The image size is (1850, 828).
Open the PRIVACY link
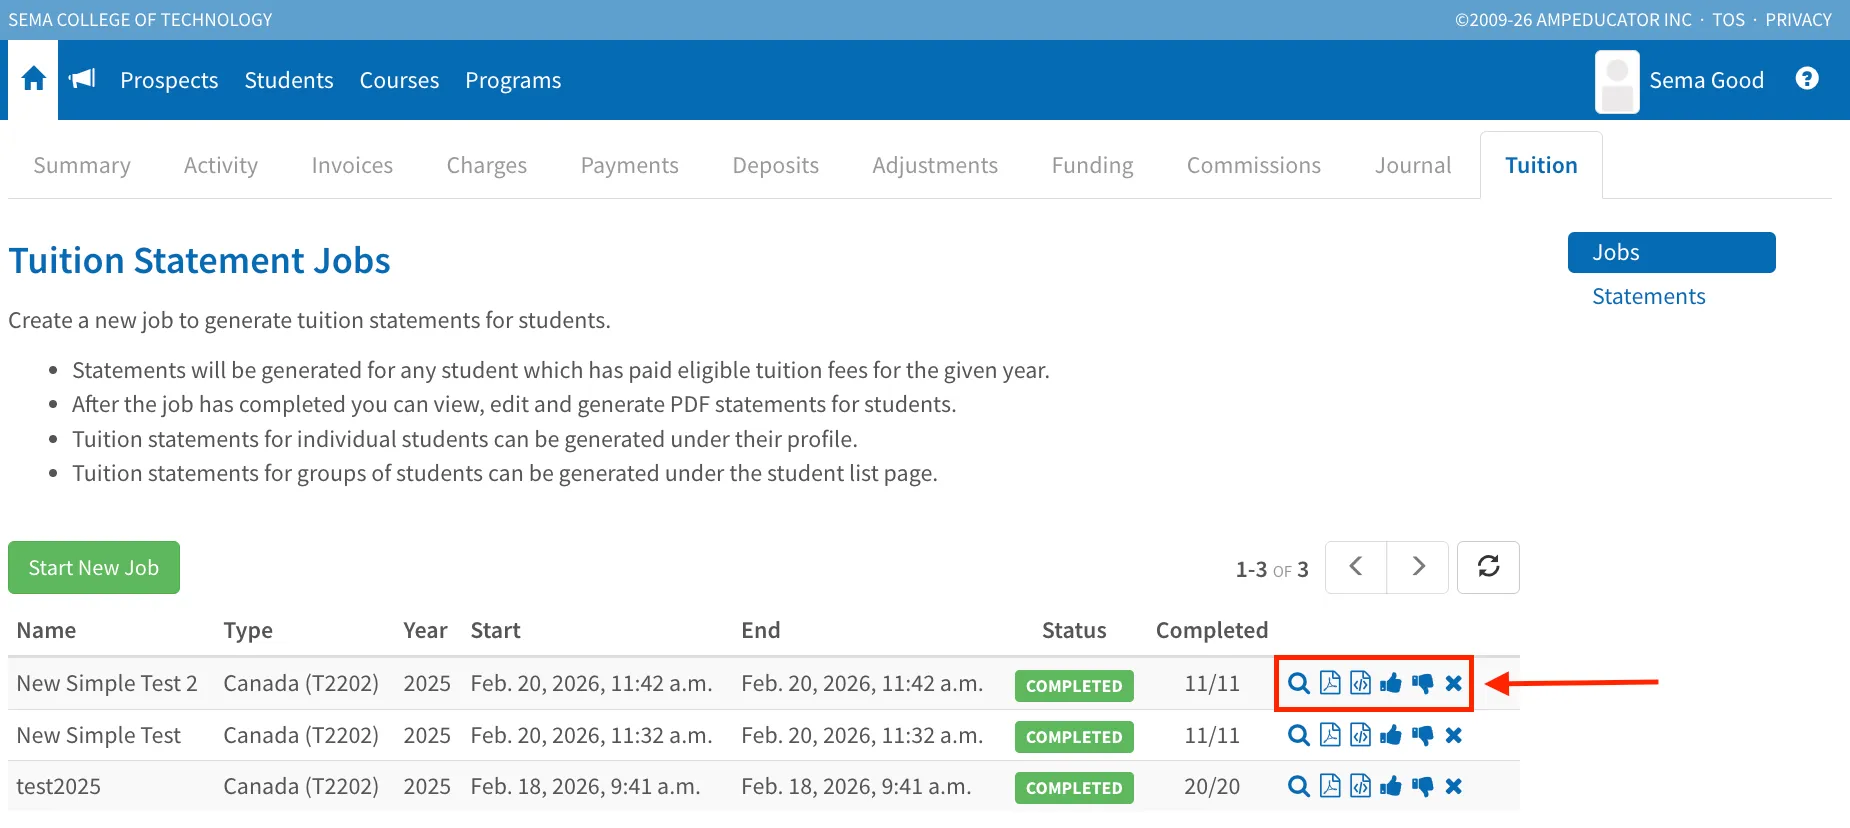pyautogui.click(x=1798, y=20)
